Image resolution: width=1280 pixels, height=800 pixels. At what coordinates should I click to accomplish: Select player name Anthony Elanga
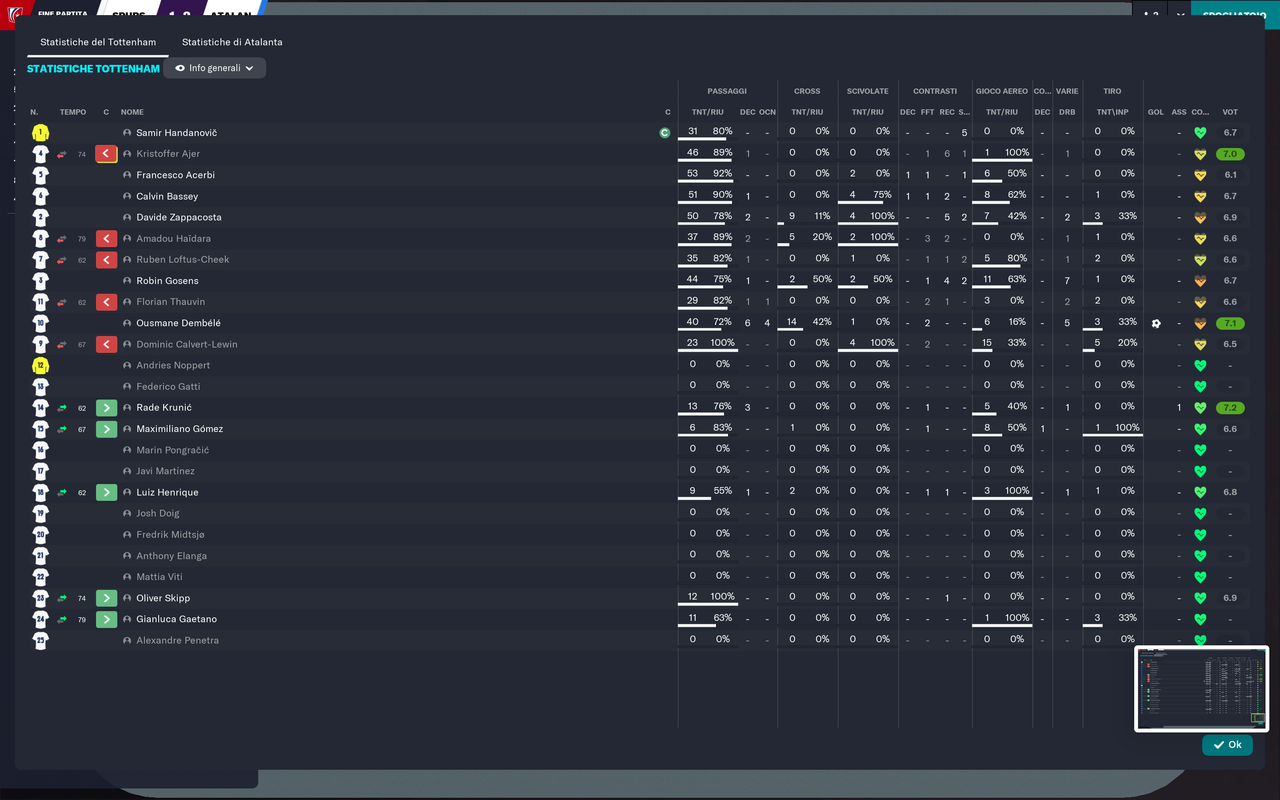click(x=171, y=556)
